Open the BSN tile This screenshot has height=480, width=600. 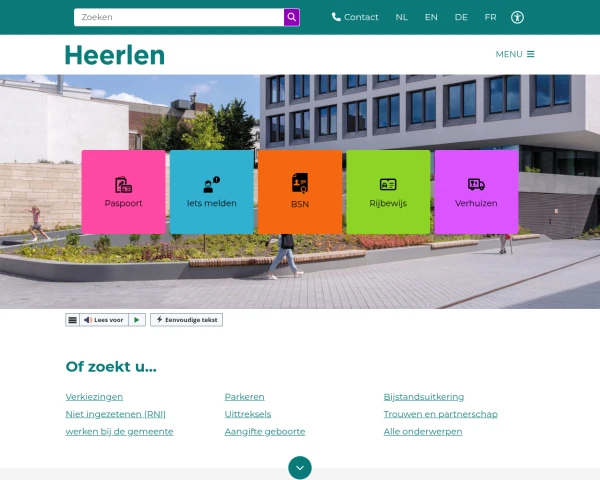pyautogui.click(x=300, y=192)
